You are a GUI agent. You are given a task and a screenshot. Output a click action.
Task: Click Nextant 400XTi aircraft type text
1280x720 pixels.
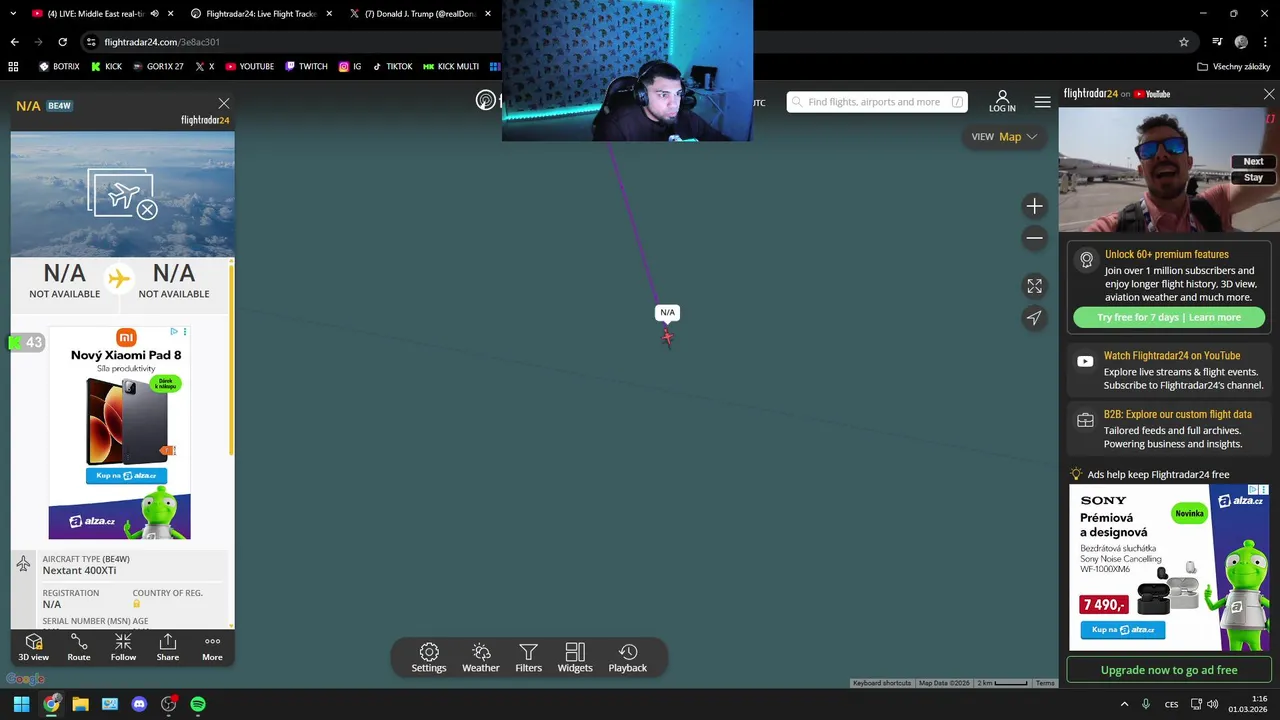[79, 571]
